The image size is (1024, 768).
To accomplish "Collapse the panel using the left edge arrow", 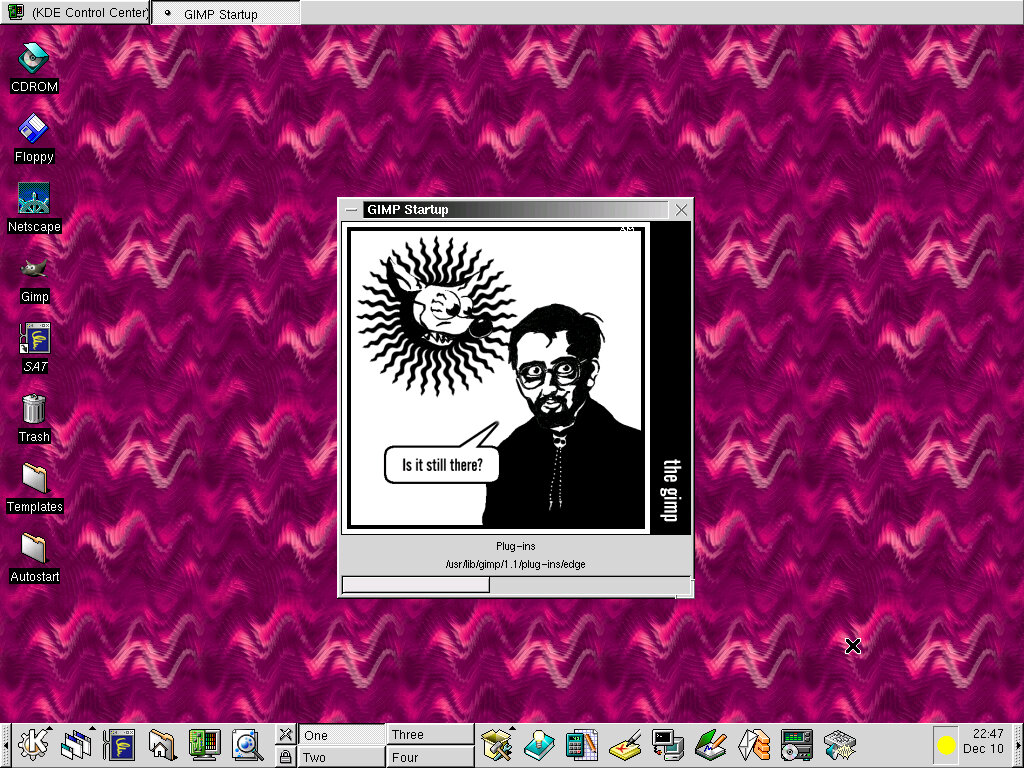I will pyautogui.click(x=5, y=745).
